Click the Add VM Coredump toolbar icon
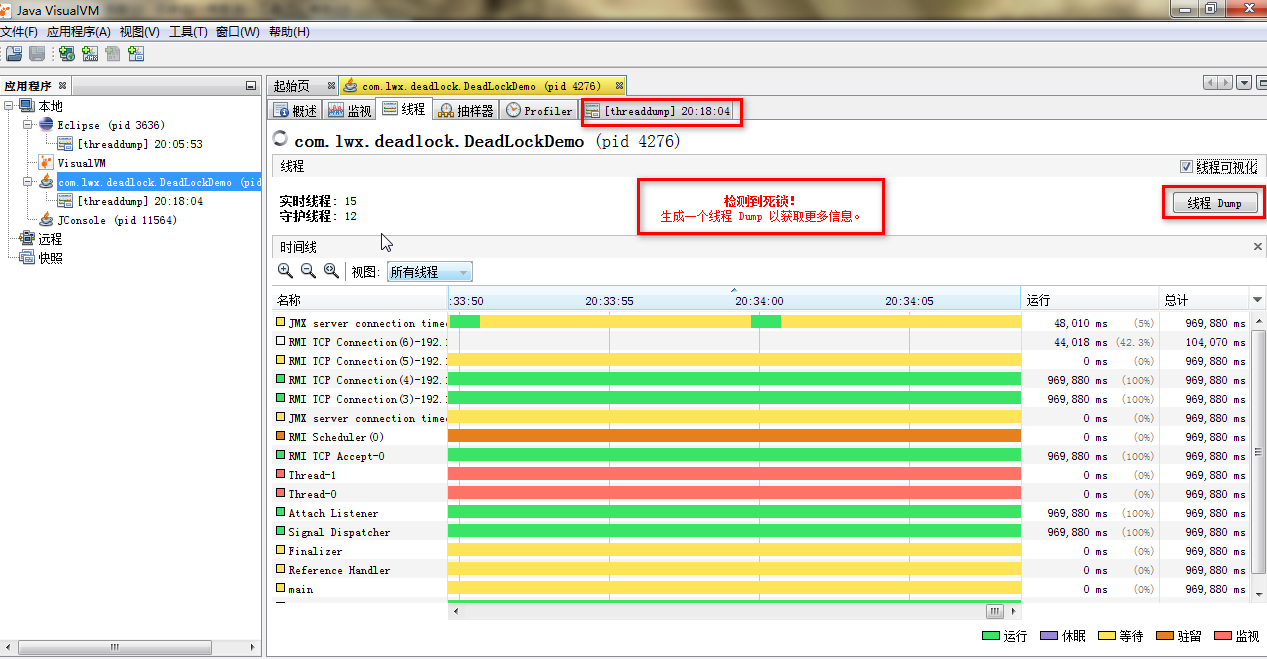This screenshot has width=1267, height=659. tap(112, 54)
